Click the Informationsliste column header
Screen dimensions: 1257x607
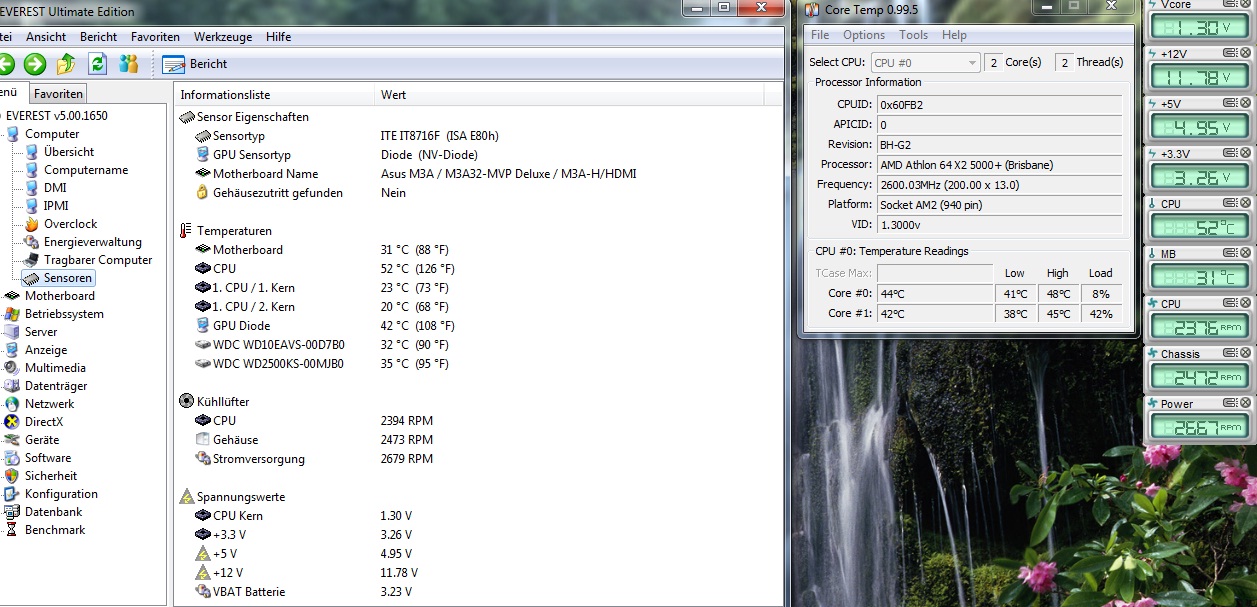coord(275,95)
